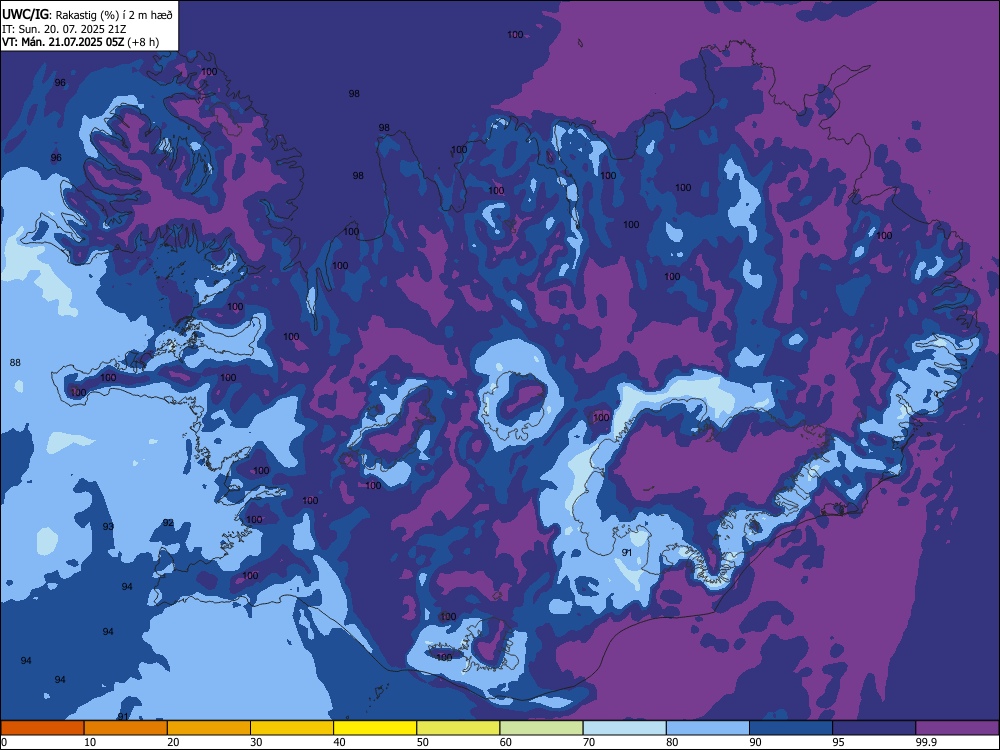Choose the light green 60–70 legend swatch

pyautogui.click(x=541, y=728)
